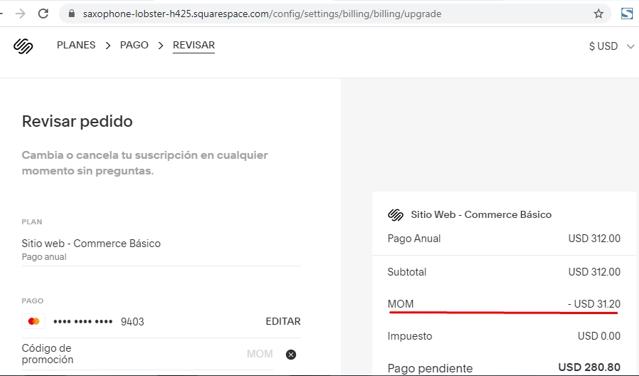Select the REVISAR step
Screen dimensions: 639x376
pyautogui.click(x=194, y=45)
